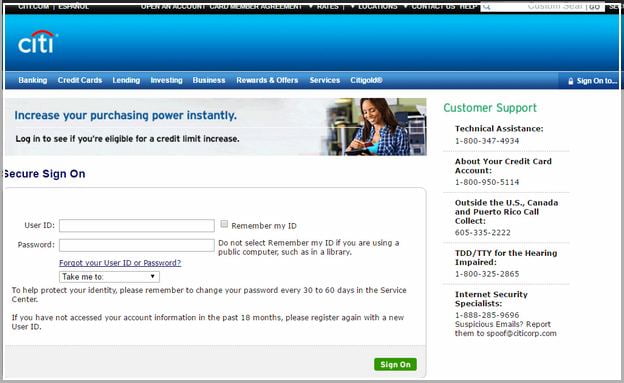This screenshot has height=383, width=624.
Task: Open the Rates dropdown arrow in top bar
Action: click(x=311, y=6)
